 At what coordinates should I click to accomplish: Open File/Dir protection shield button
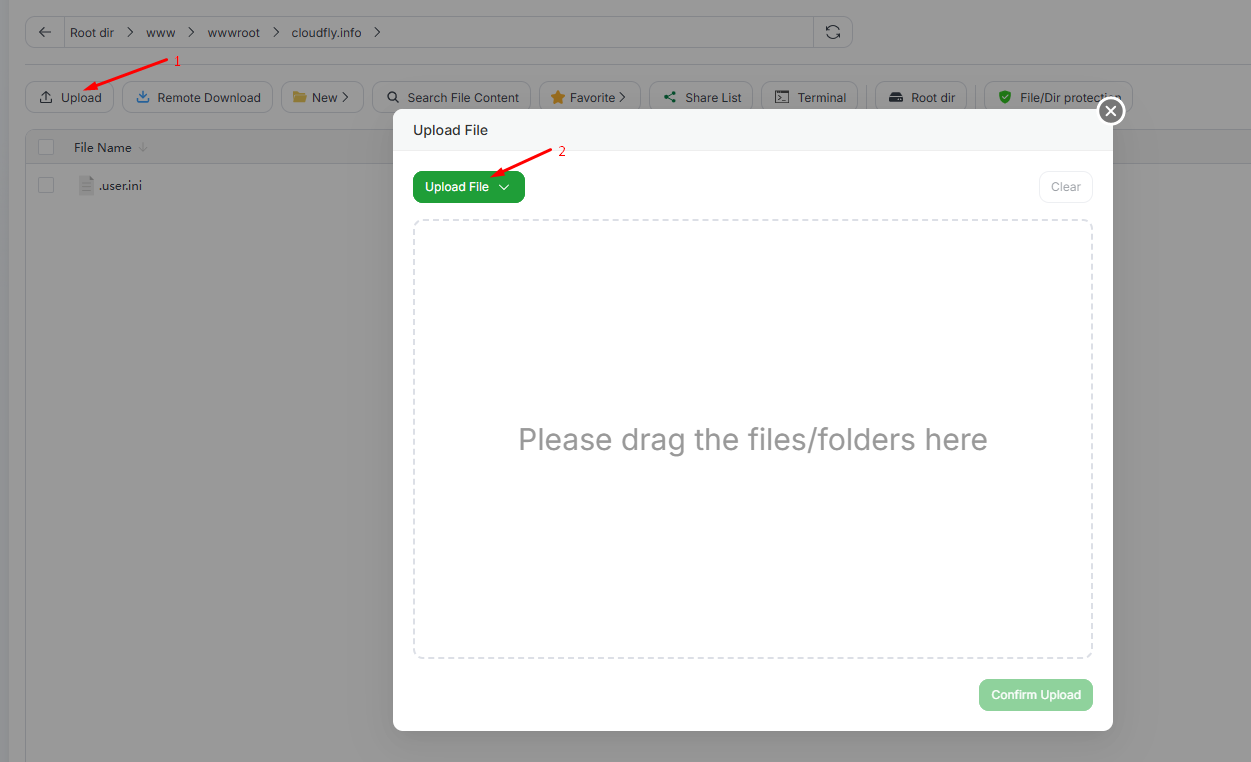(1057, 97)
